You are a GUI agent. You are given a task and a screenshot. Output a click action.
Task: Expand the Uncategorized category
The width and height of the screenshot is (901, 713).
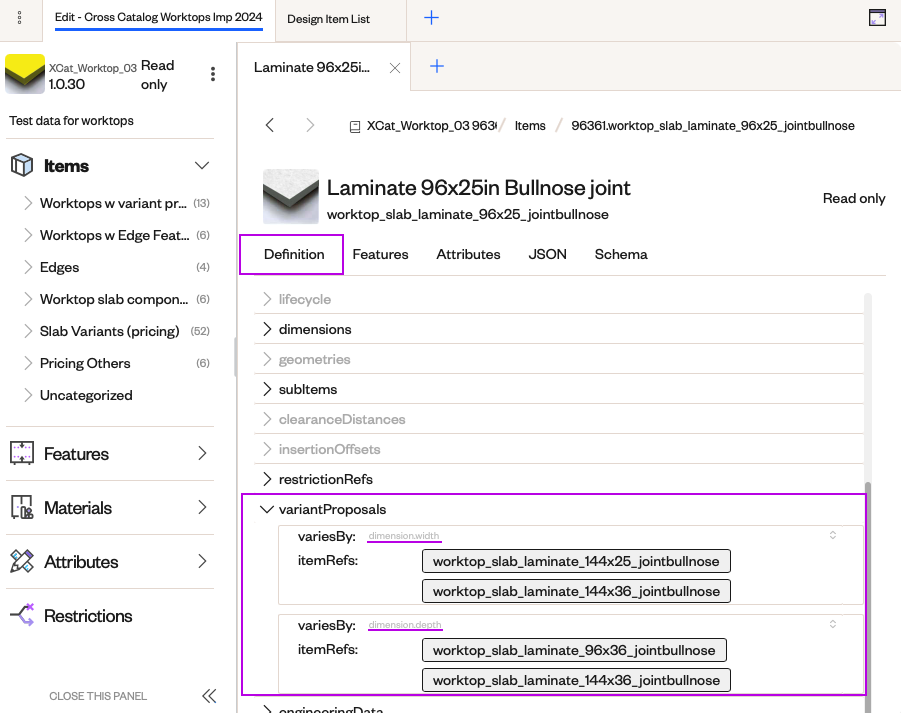click(28, 395)
